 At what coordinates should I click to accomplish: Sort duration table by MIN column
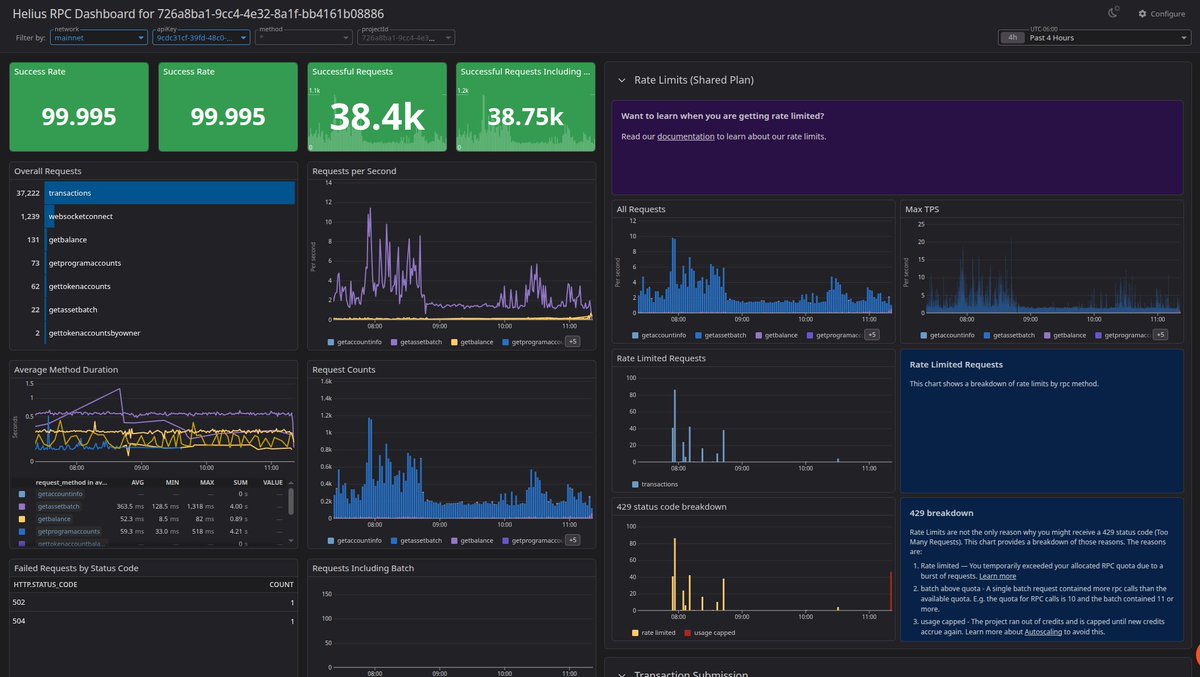(x=173, y=482)
